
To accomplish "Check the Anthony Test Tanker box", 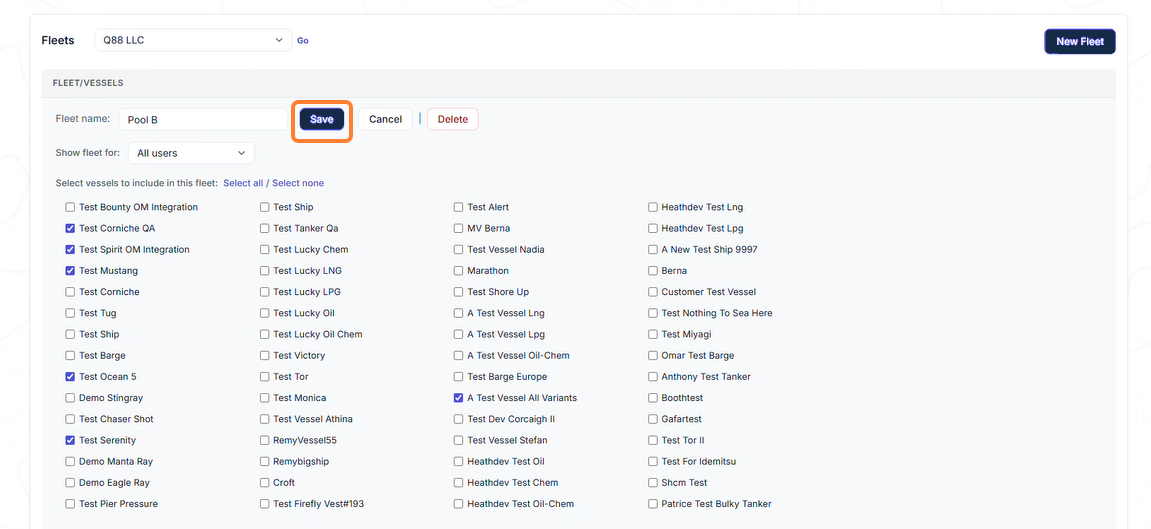I will click(653, 376).
